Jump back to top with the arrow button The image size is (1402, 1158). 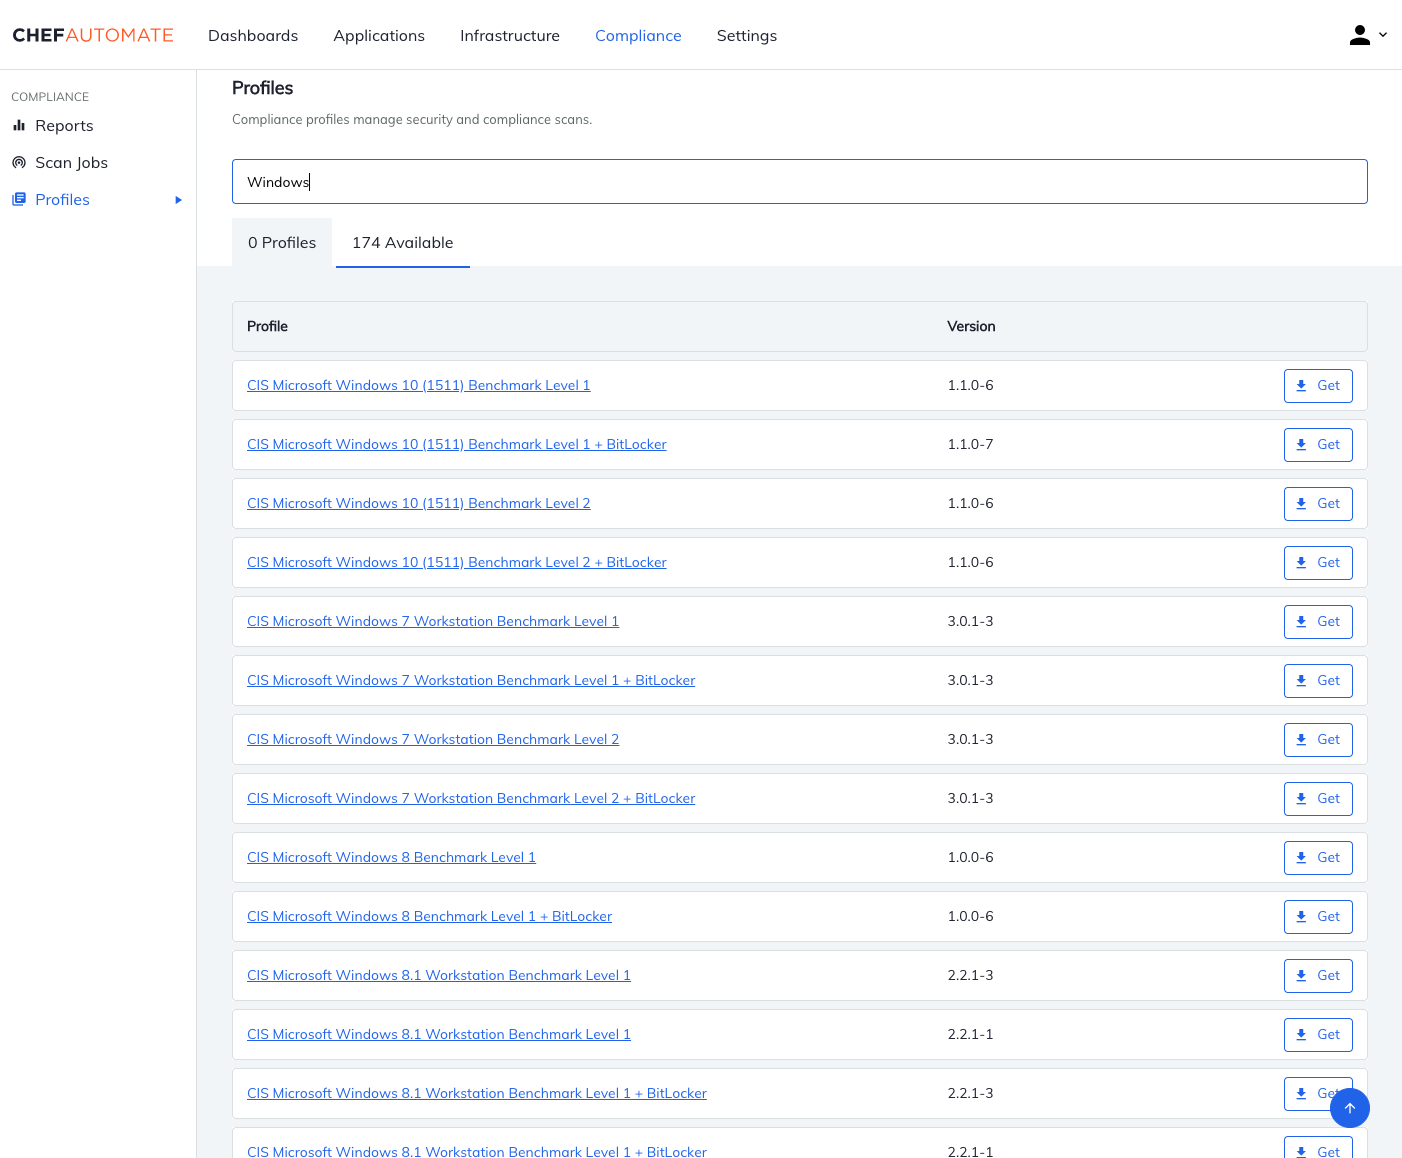click(1350, 1108)
